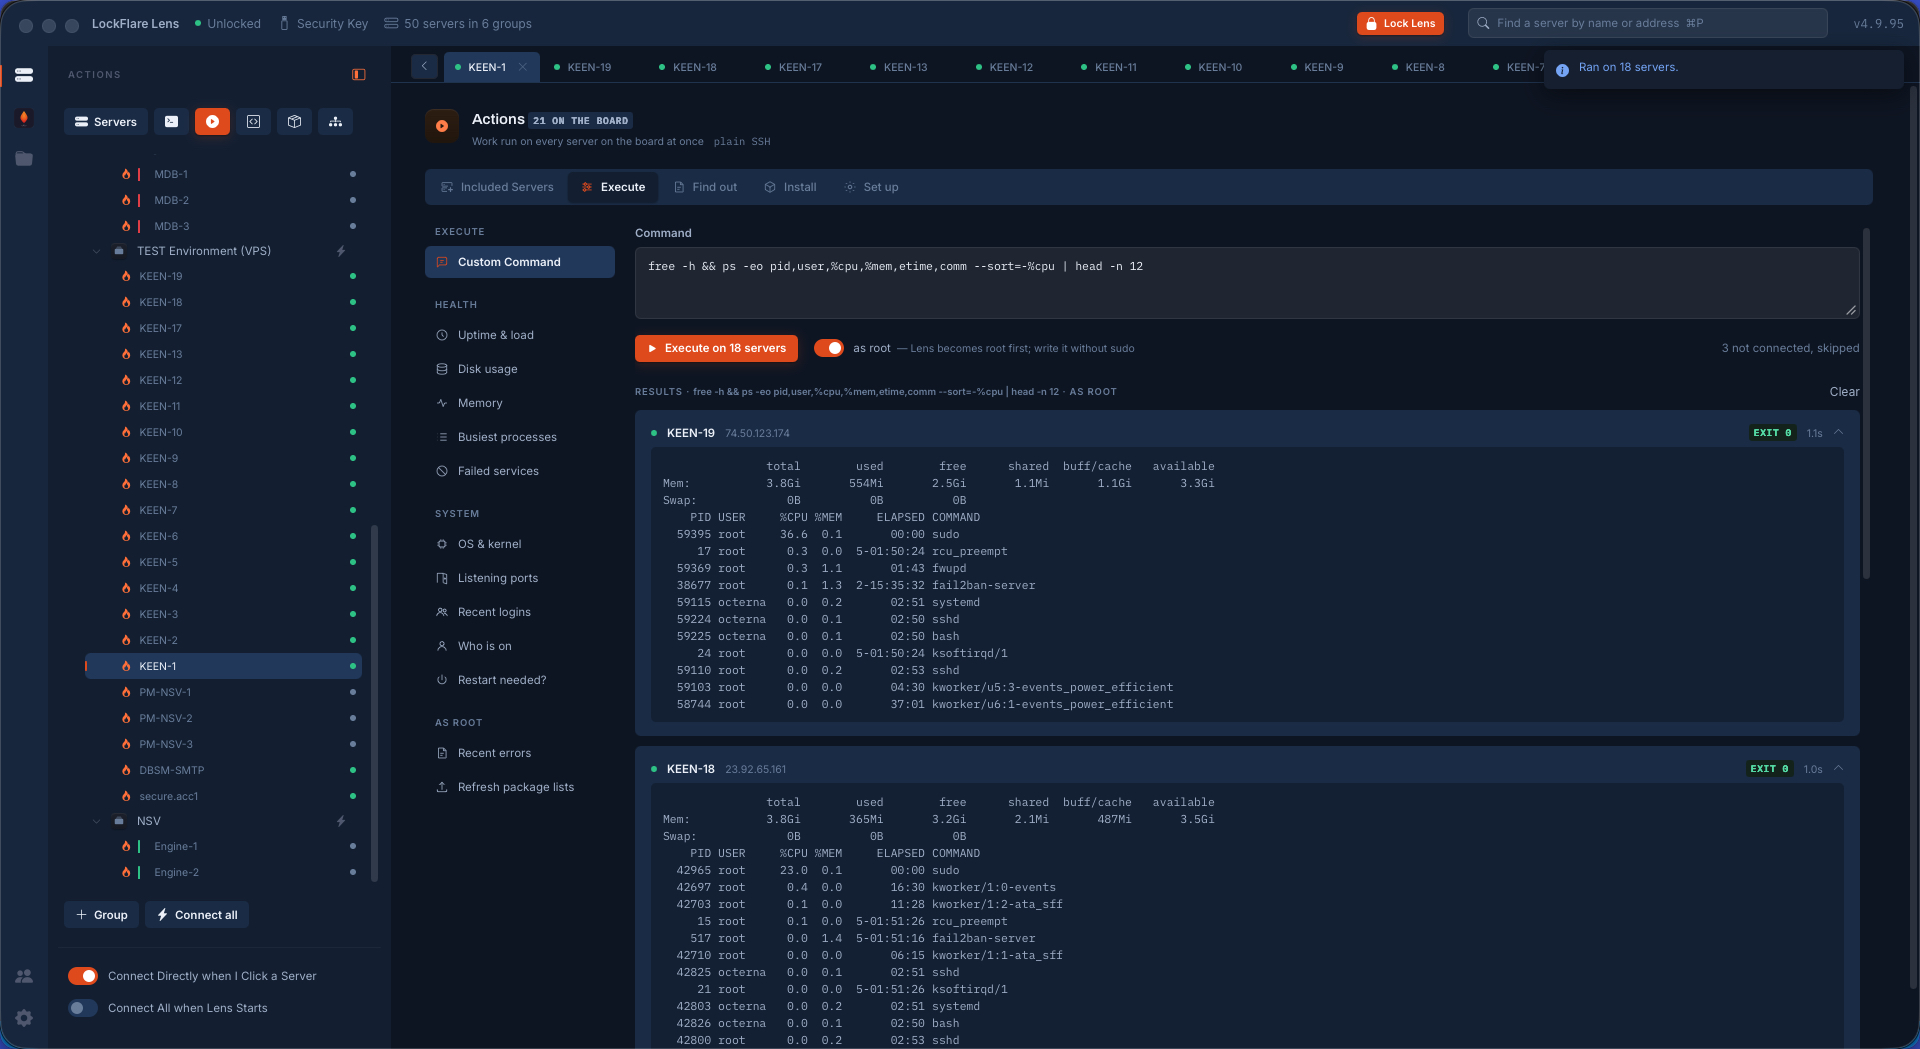Open Recent errors as root action

pos(520,753)
